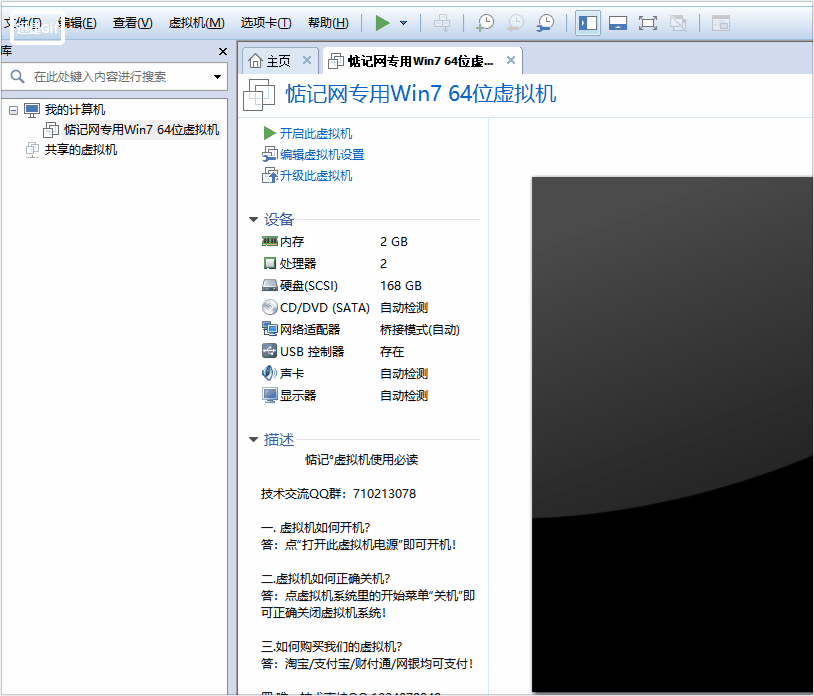Toggle the library sidebar view icon
814x696 pixels.
[x=588, y=23]
